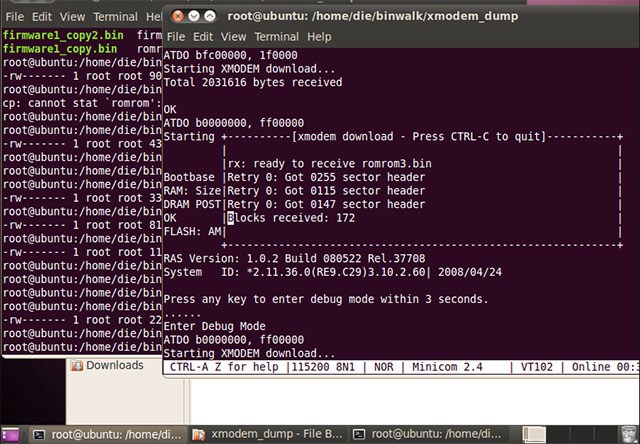640x444 pixels.
Task: Click the Downloads folder icon
Action: [x=76, y=366]
